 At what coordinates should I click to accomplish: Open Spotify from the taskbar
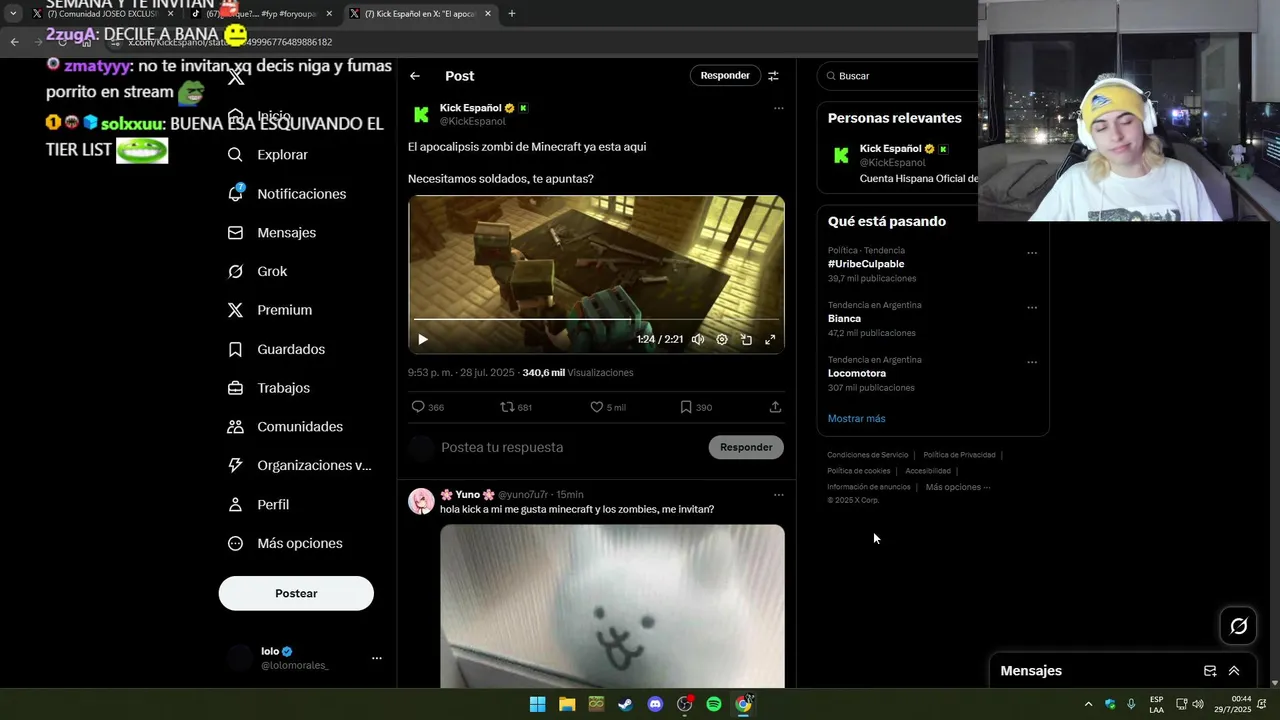click(714, 704)
